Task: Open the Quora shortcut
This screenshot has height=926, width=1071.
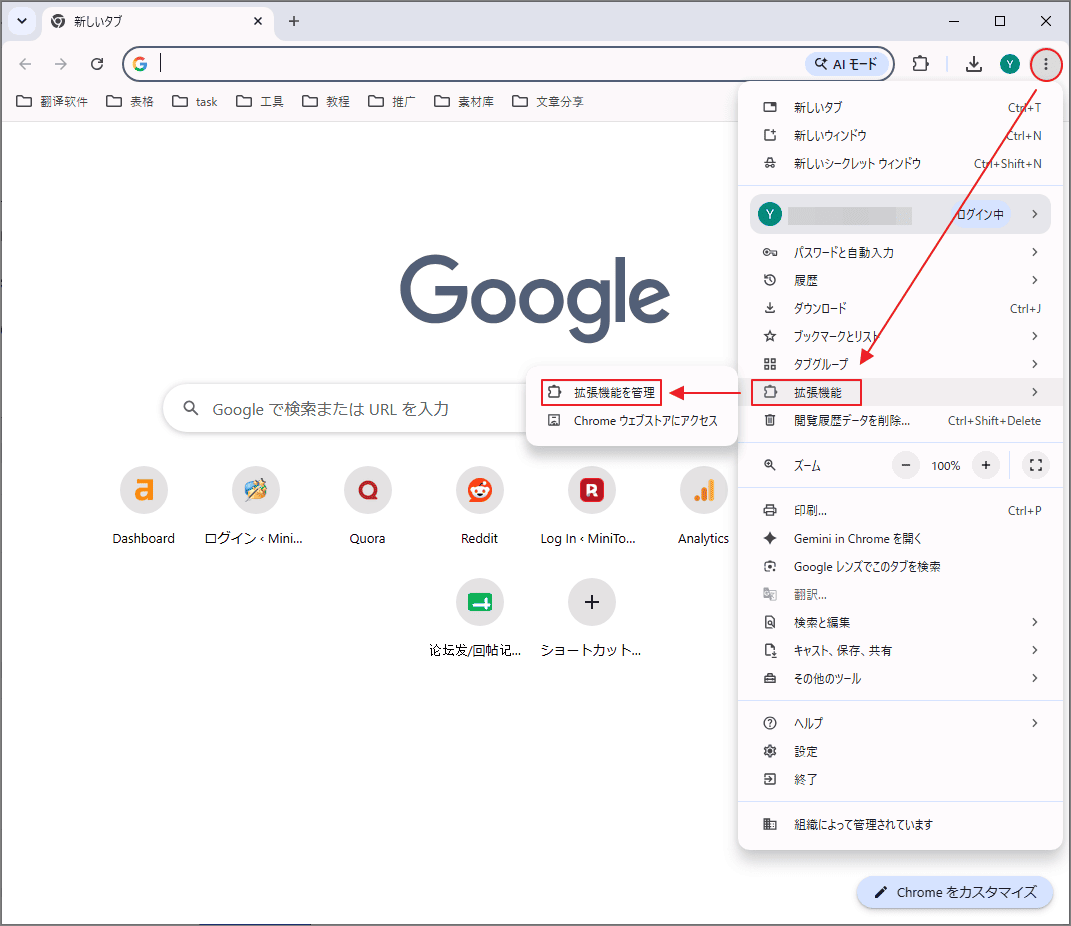Action: coord(367,506)
